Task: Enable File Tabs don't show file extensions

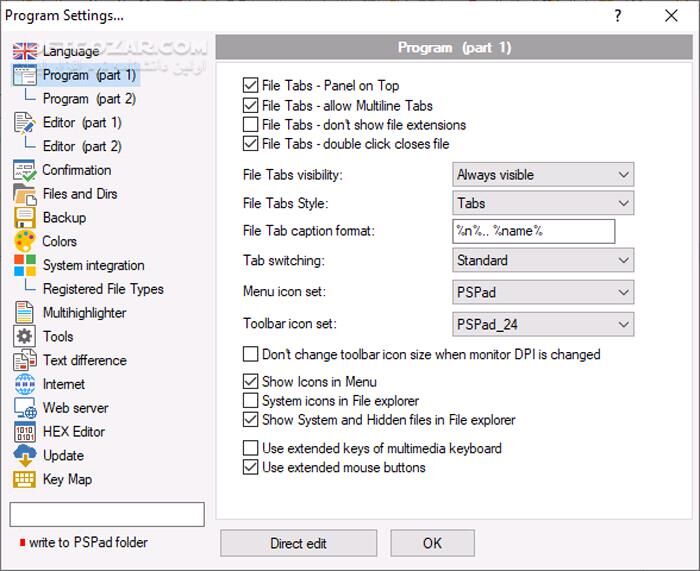Action: (251, 125)
